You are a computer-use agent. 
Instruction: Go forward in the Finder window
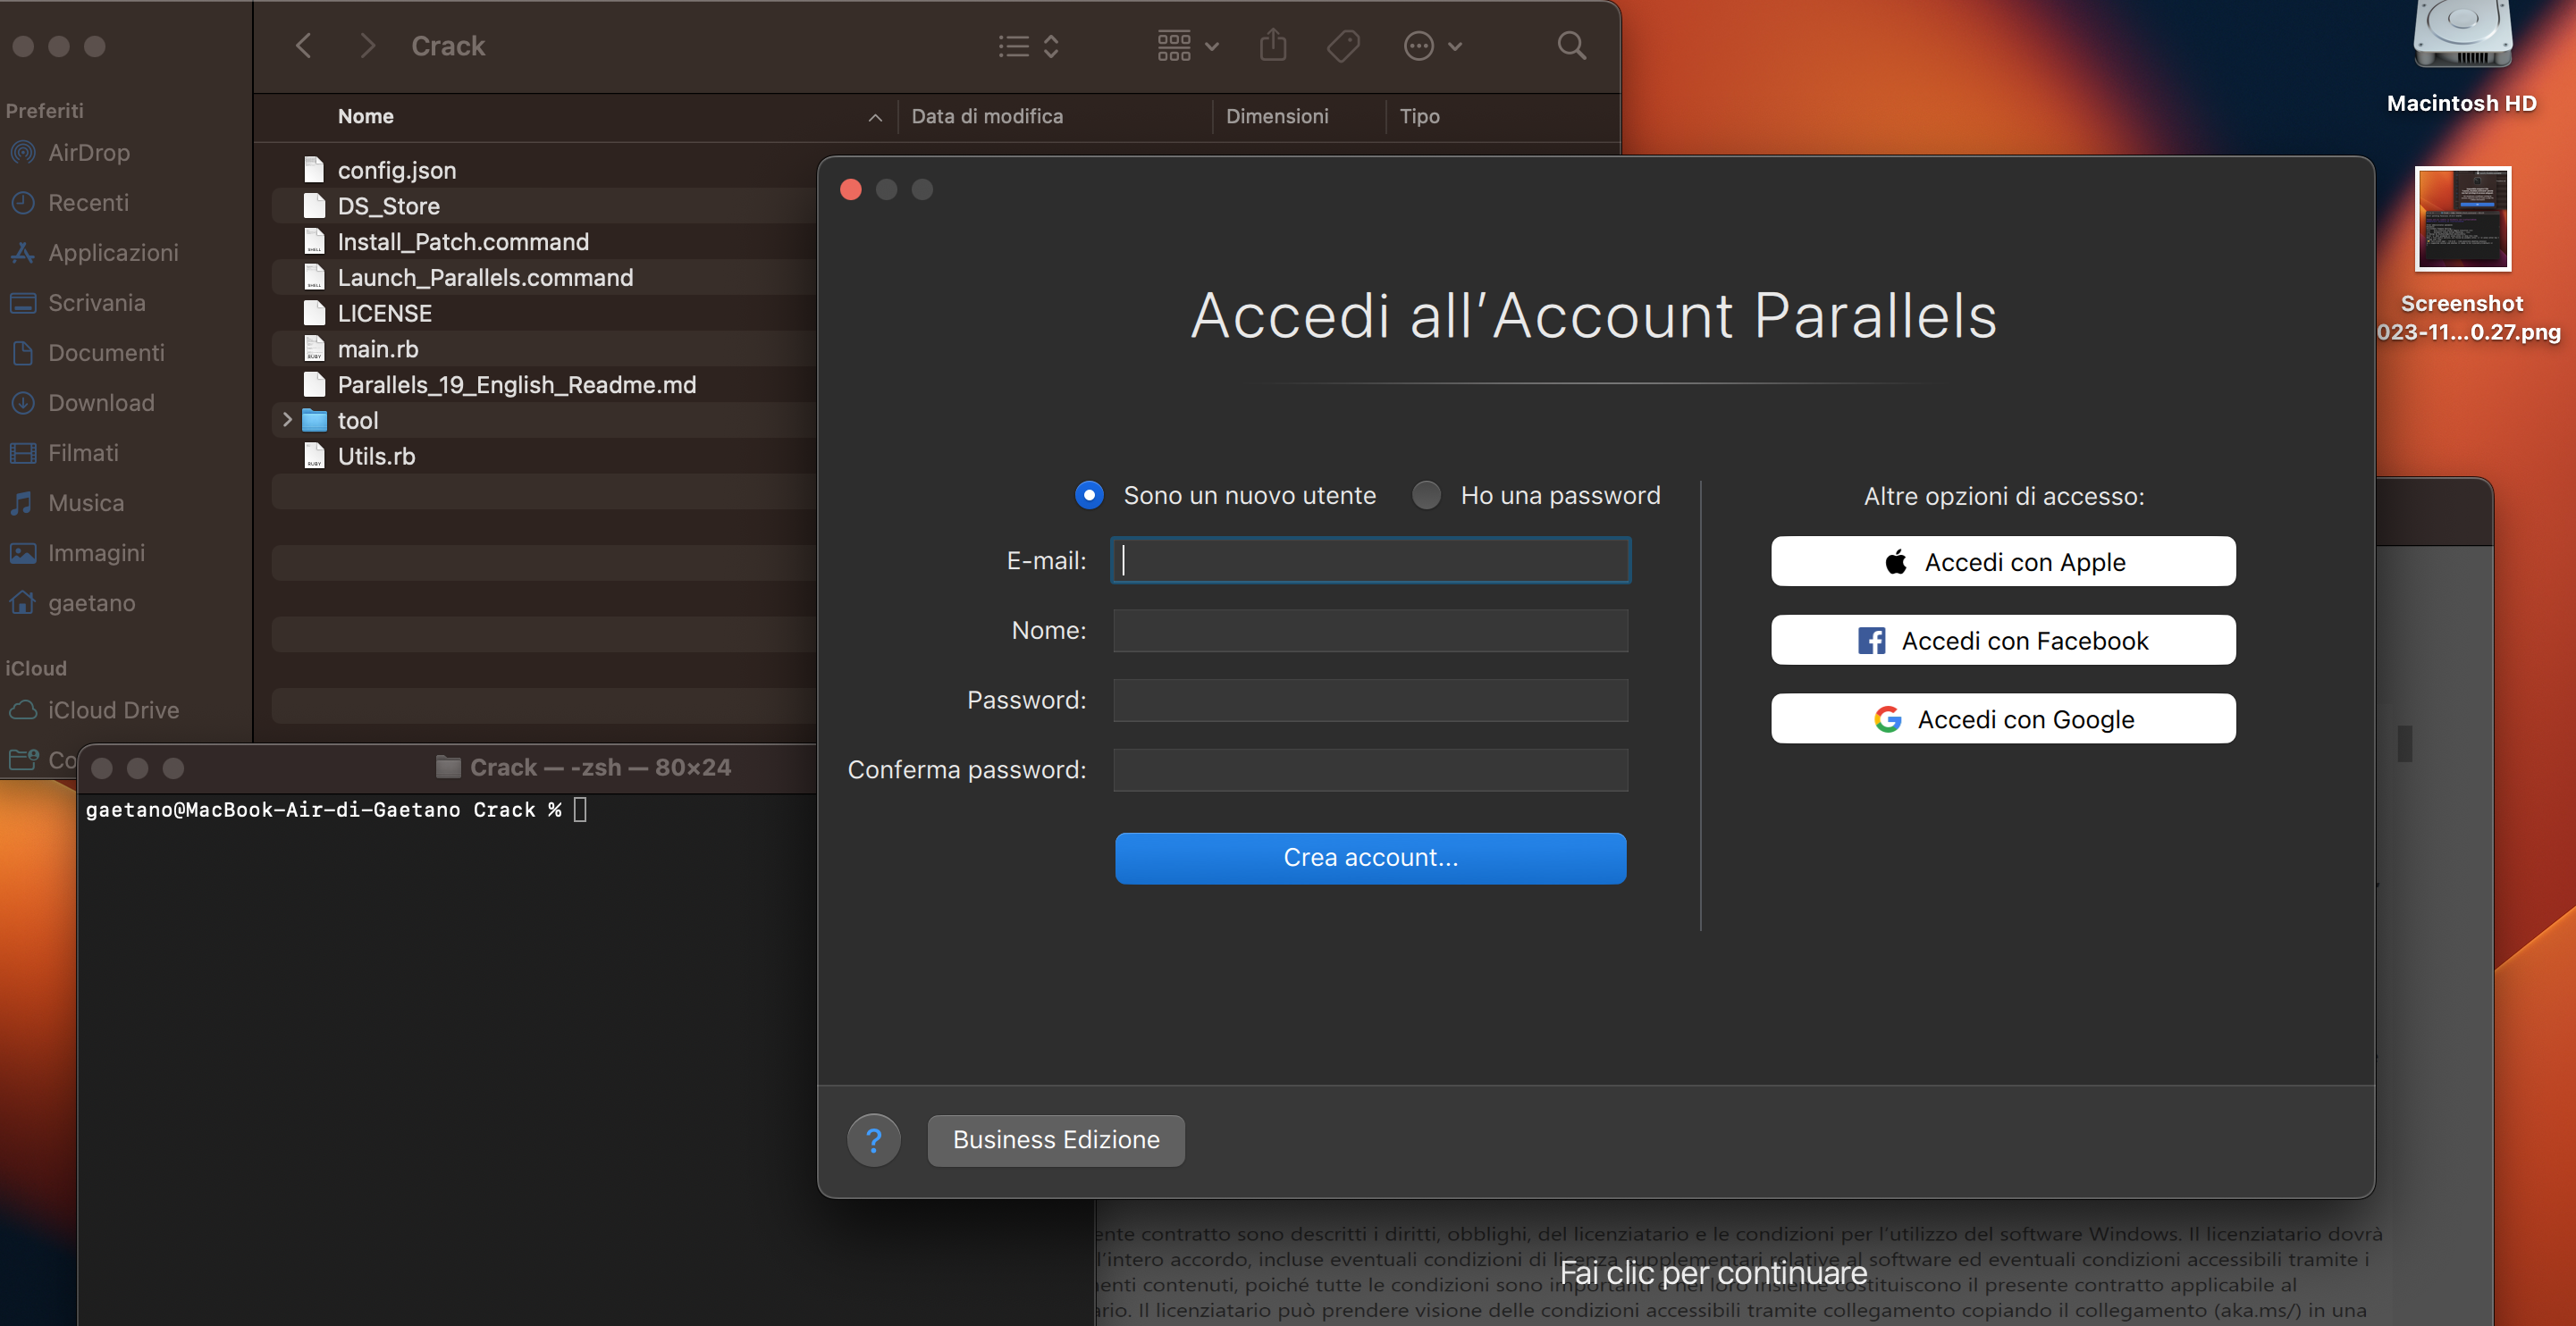coord(367,46)
